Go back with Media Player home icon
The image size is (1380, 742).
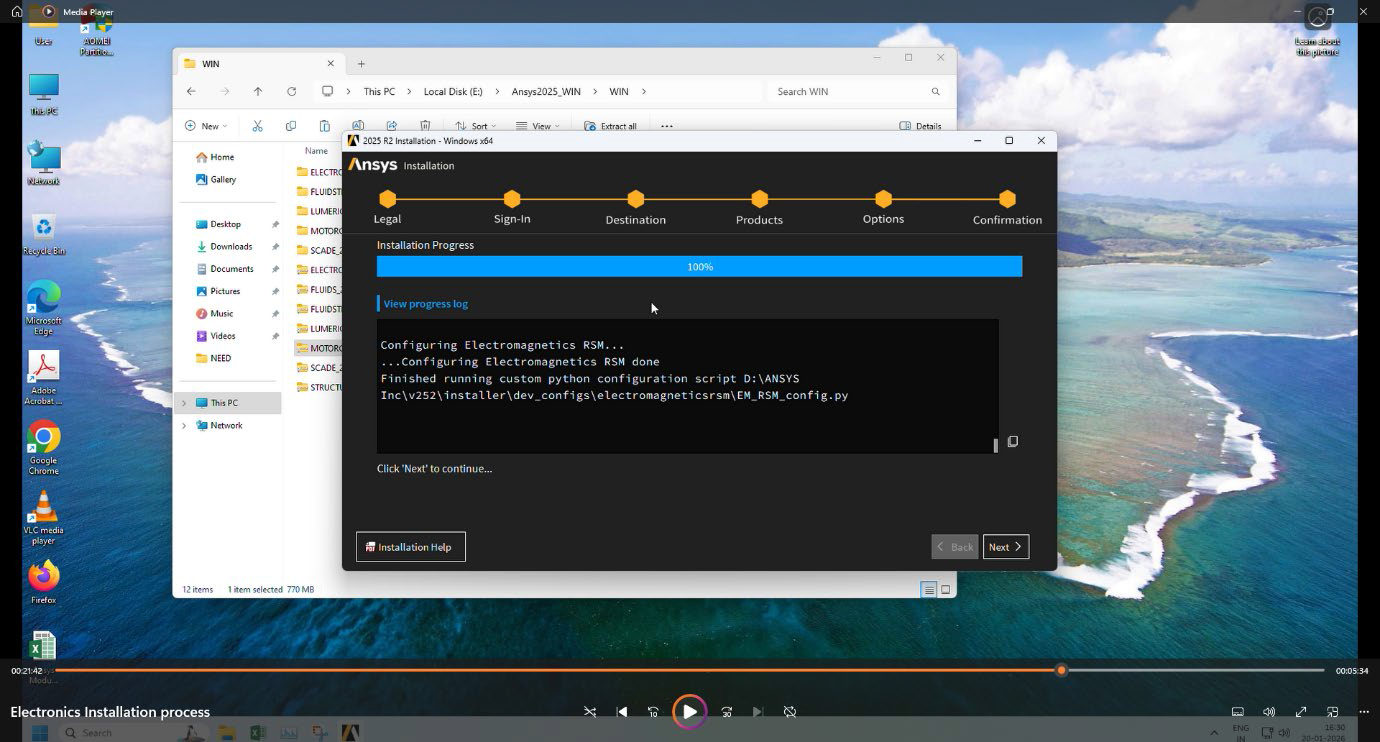pos(17,12)
